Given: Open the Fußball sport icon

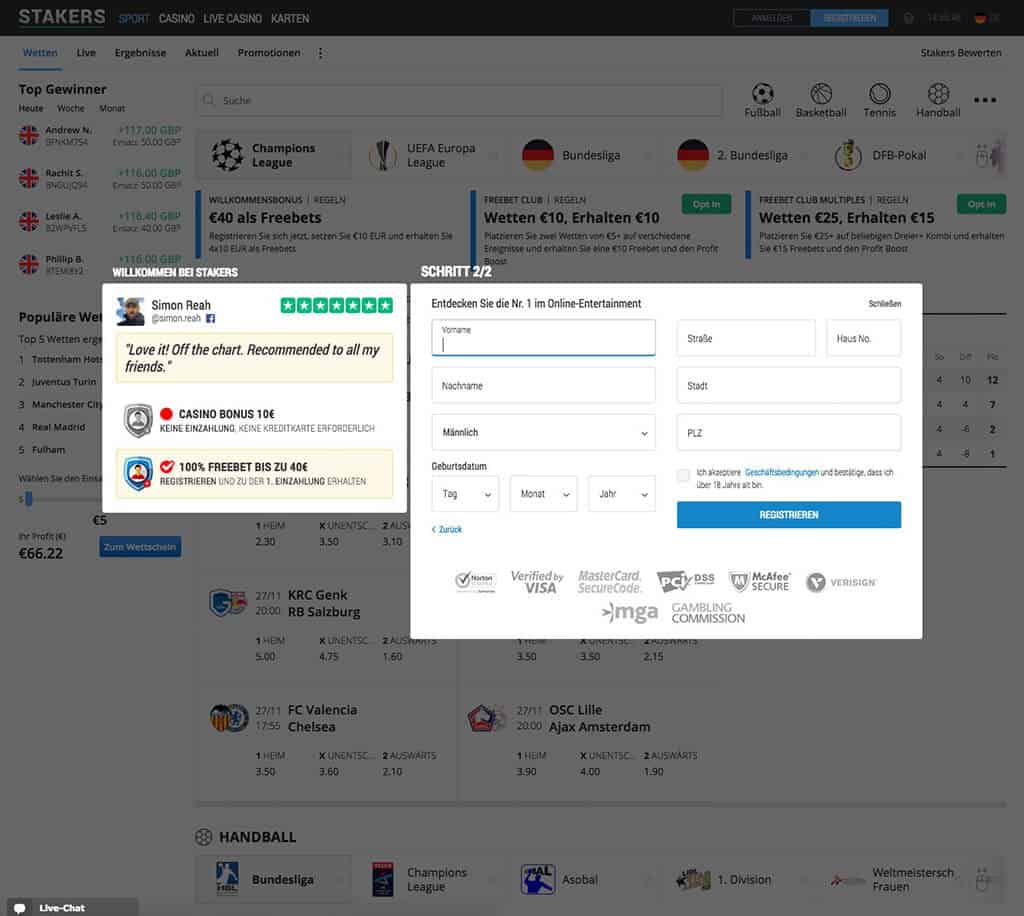Looking at the screenshot, I should [x=762, y=100].
